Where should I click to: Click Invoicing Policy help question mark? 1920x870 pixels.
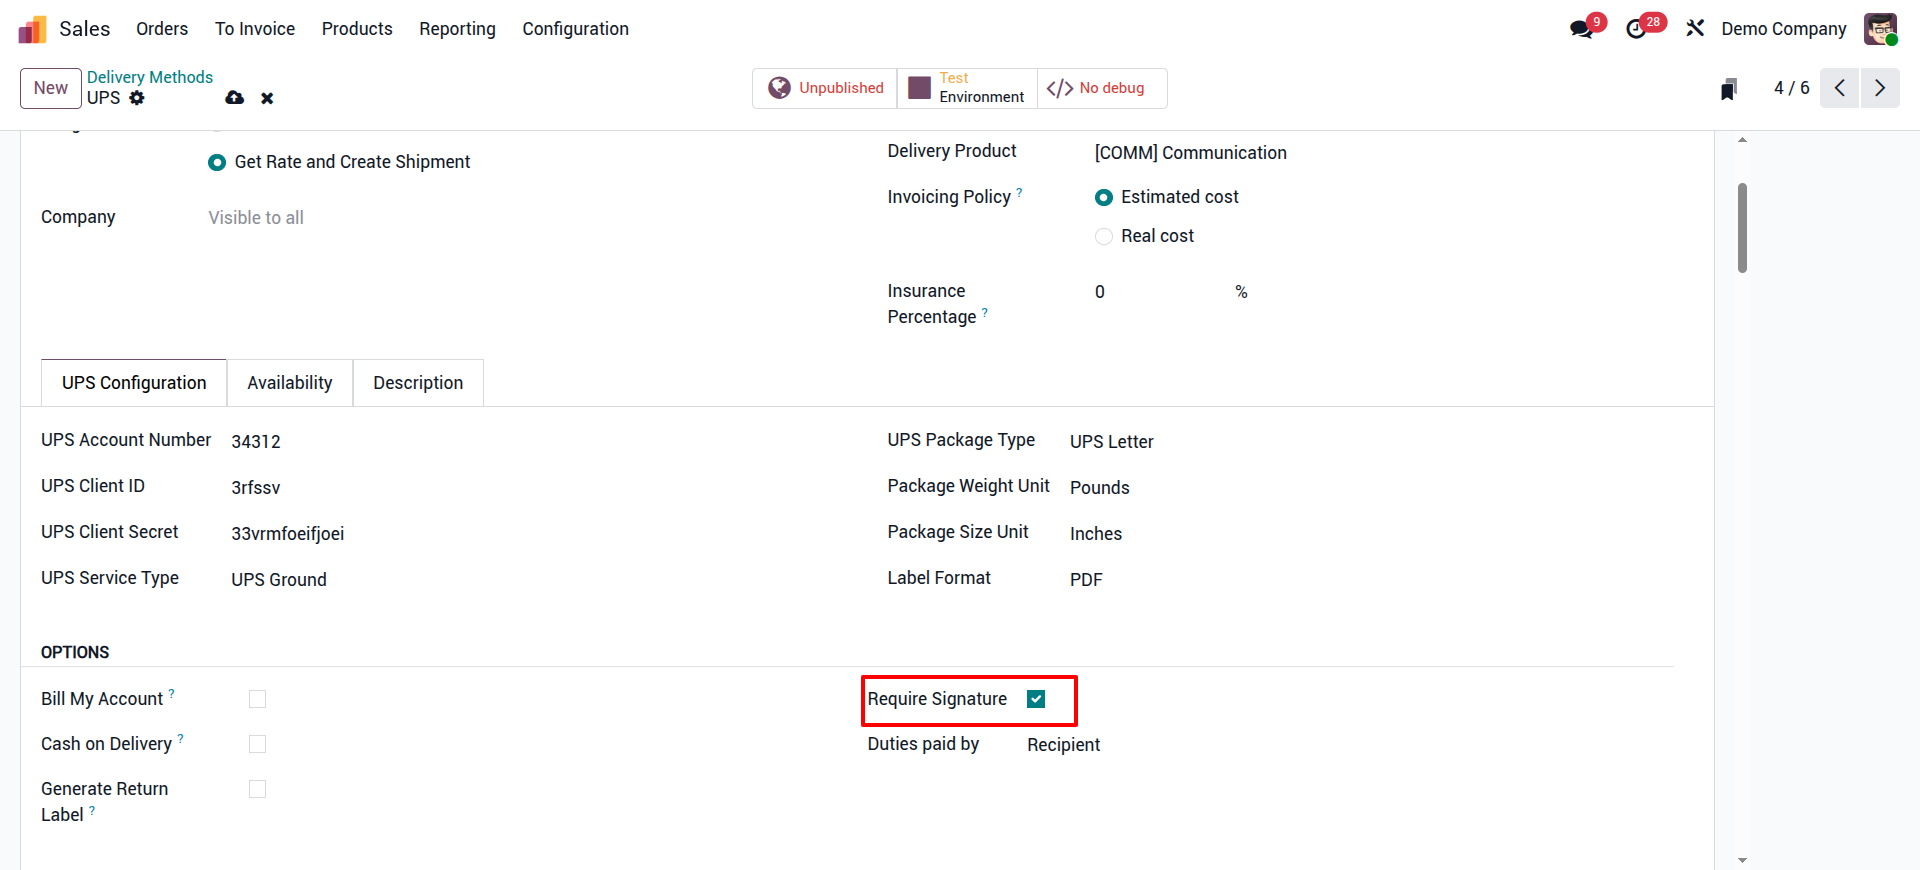(1019, 191)
